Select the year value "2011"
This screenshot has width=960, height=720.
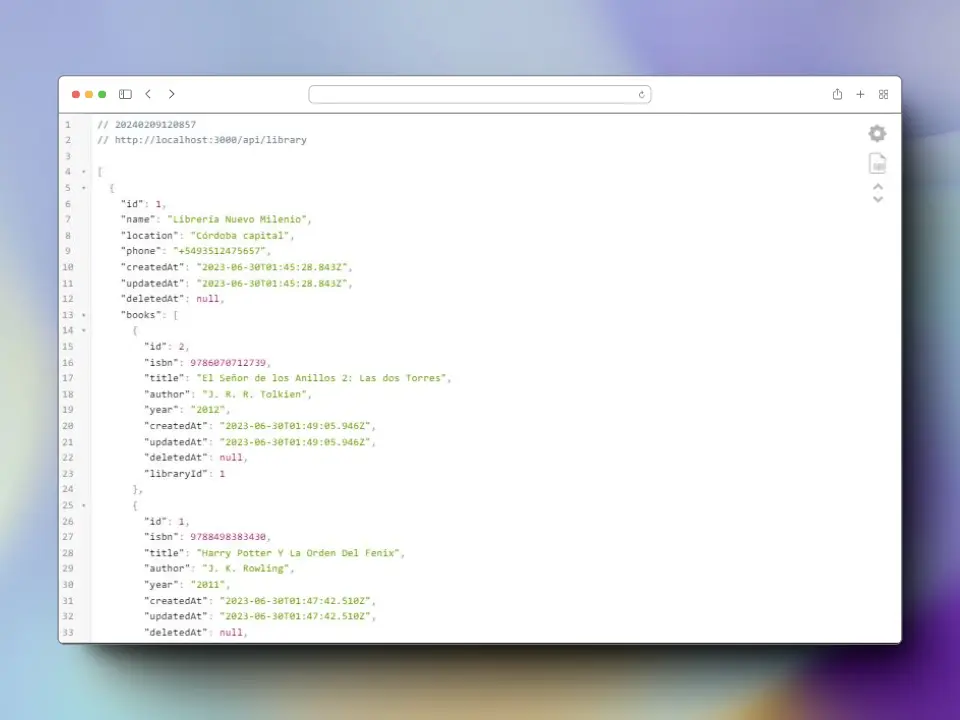click(208, 585)
